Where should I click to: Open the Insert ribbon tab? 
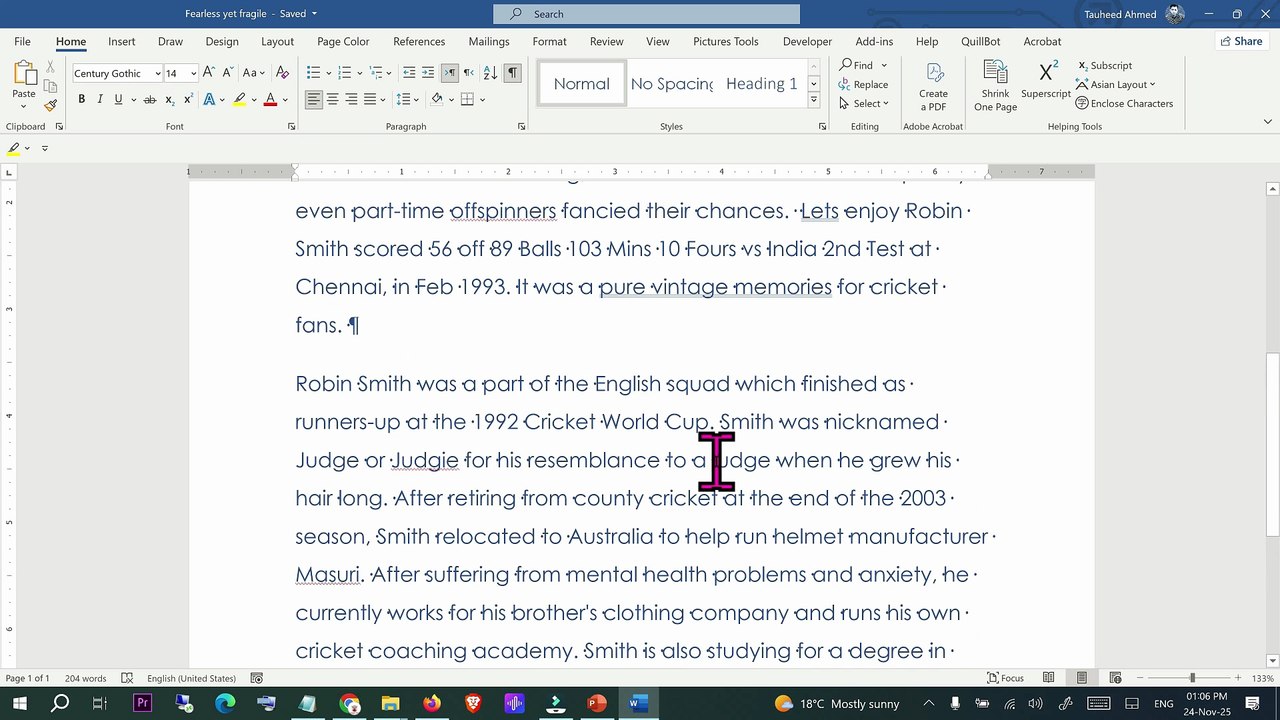click(x=122, y=41)
